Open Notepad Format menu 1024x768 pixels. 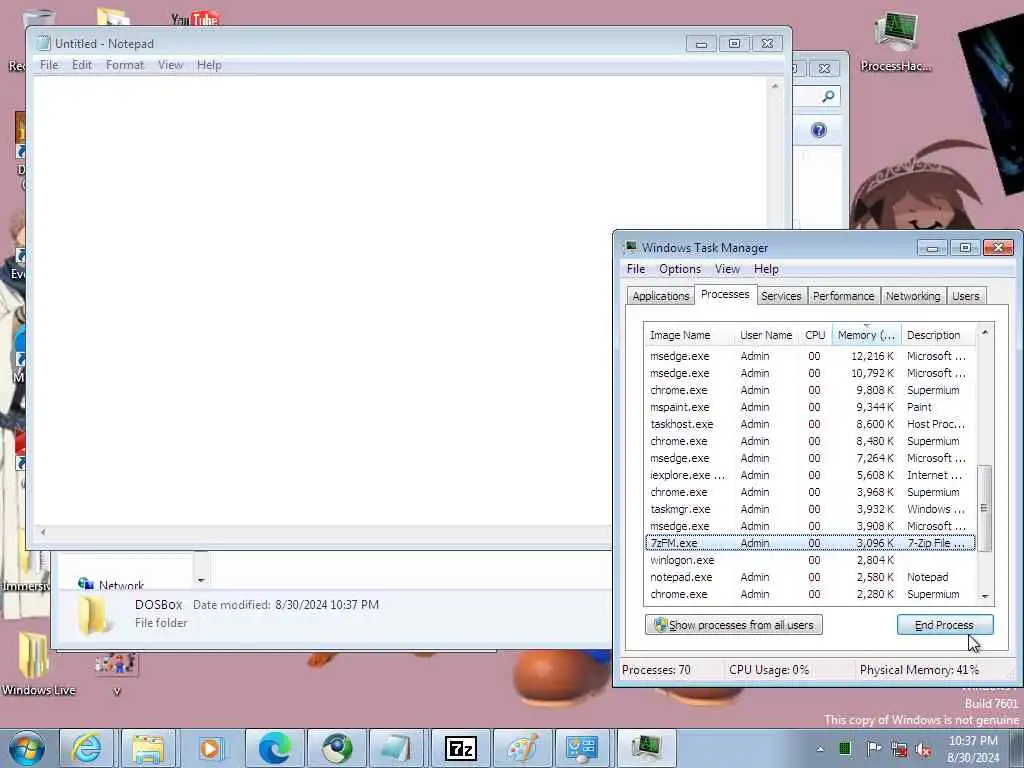tap(125, 65)
